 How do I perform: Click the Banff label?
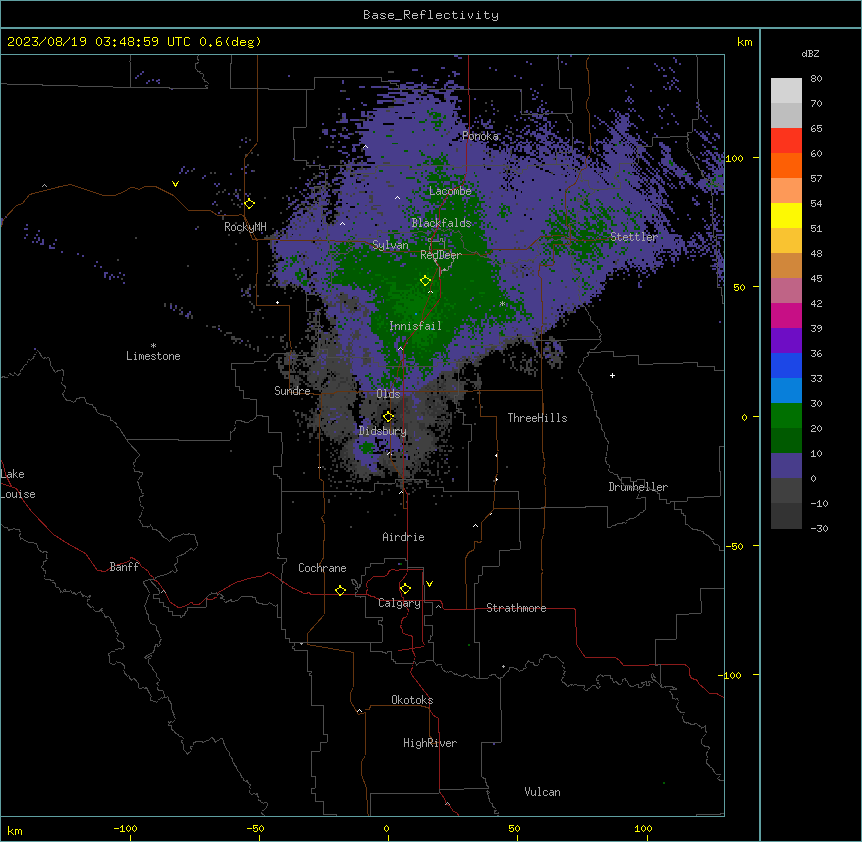pos(124,567)
